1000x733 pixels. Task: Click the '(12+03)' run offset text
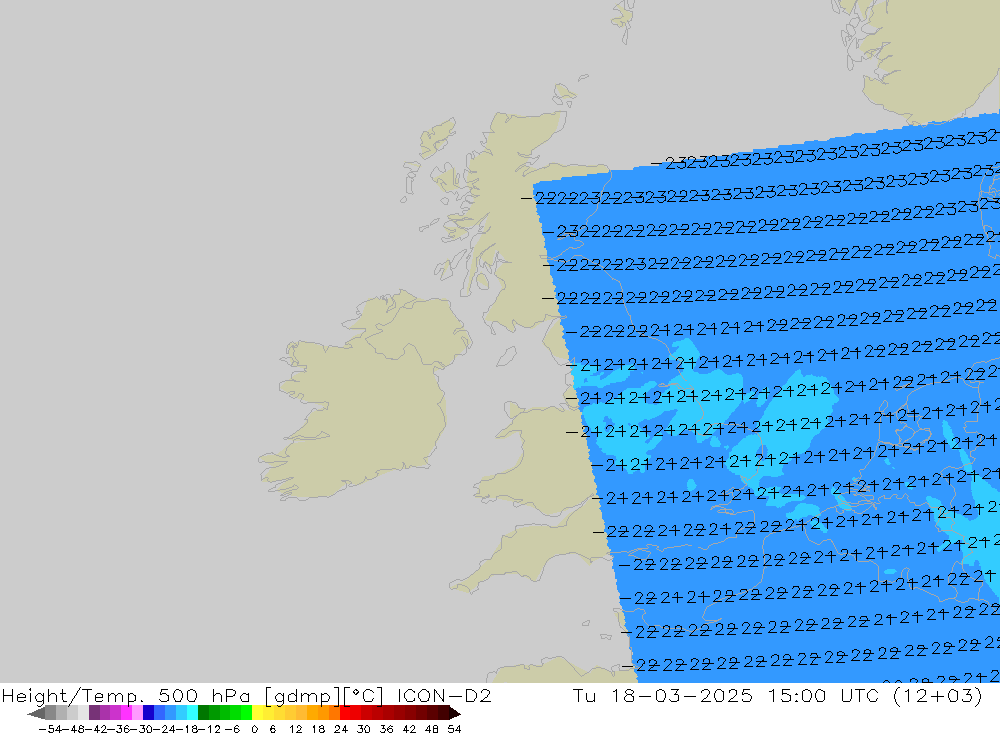938,695
